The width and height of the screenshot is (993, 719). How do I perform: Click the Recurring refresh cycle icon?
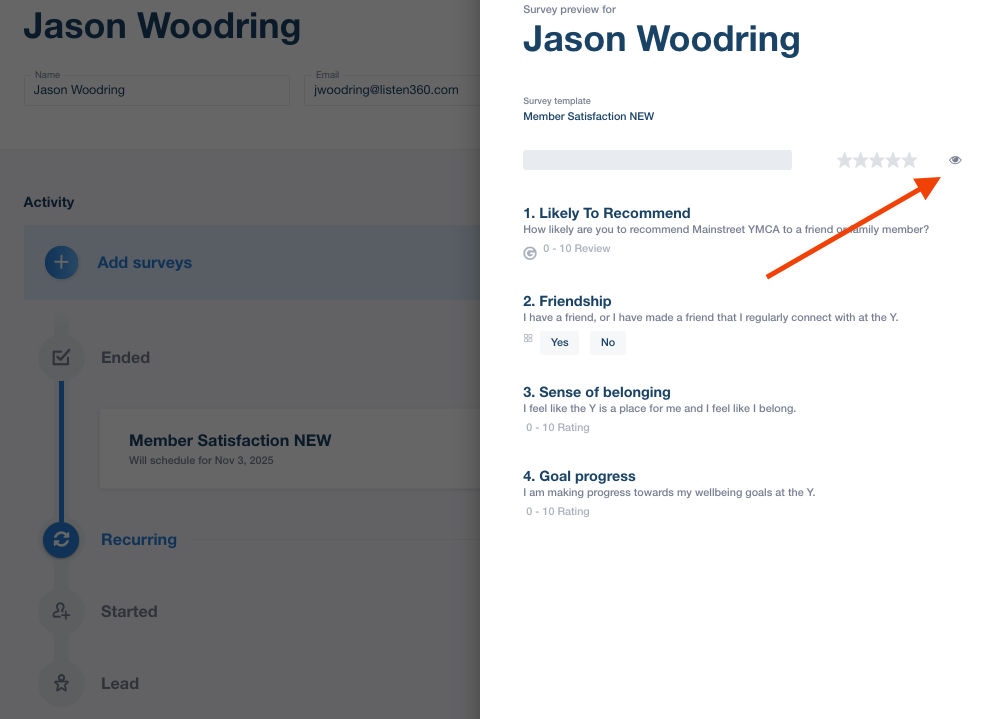[x=61, y=540]
